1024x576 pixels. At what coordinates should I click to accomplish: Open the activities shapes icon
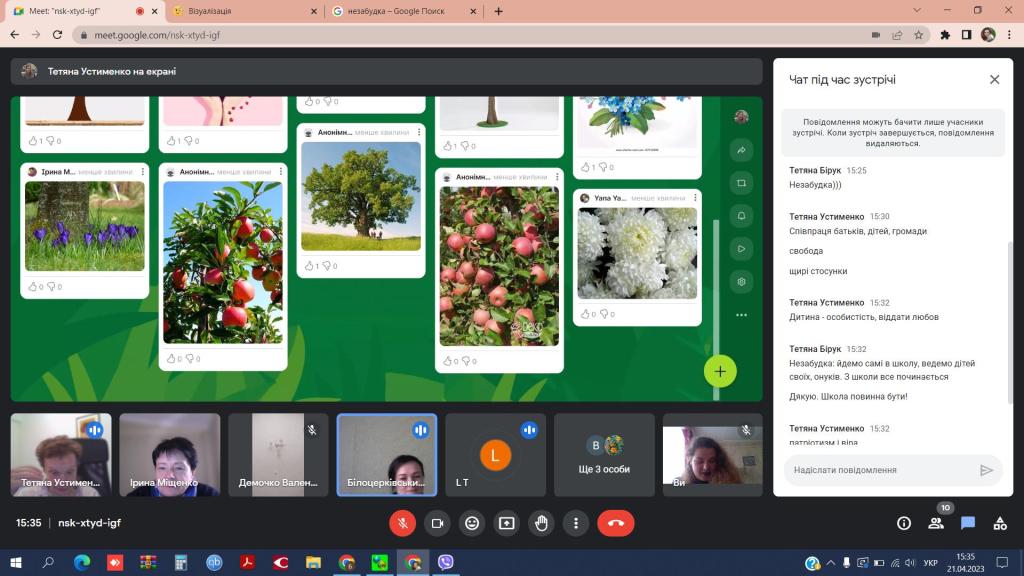point(1000,523)
